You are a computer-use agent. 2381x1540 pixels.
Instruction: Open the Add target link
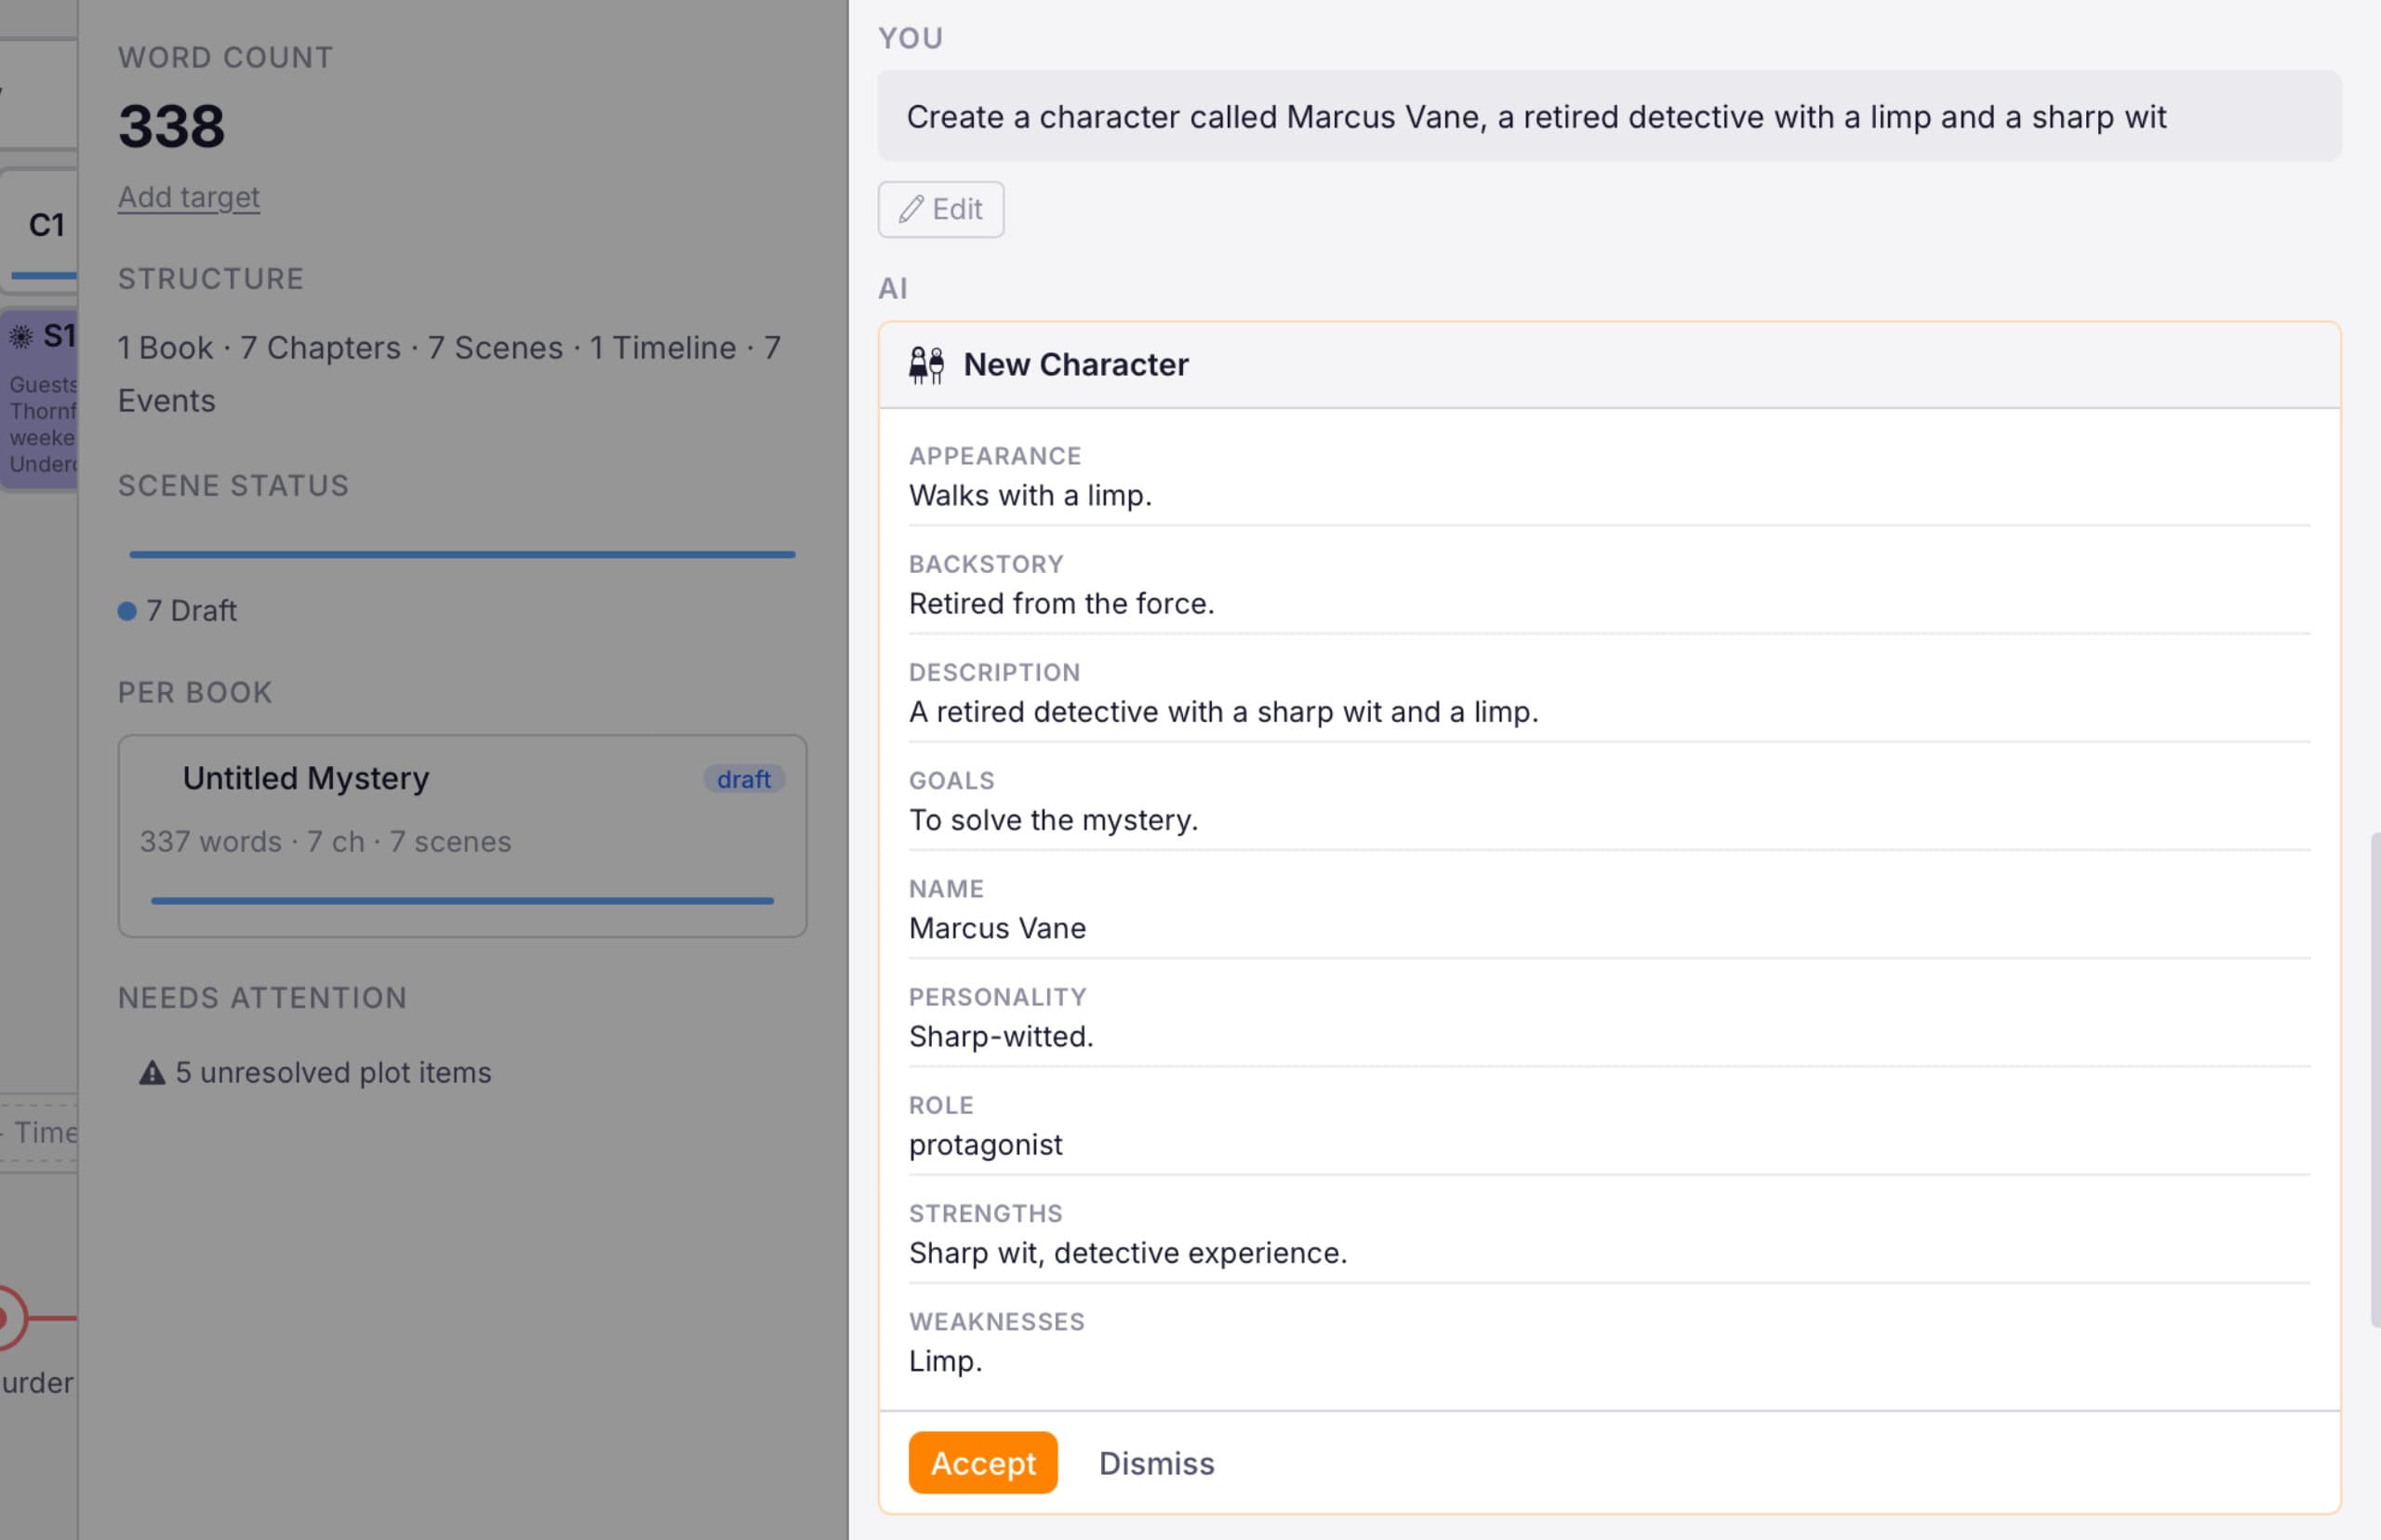189,197
